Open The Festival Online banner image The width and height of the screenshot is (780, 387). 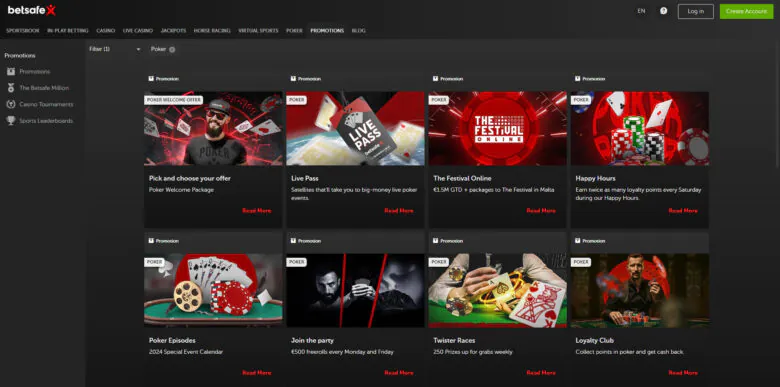click(497, 128)
